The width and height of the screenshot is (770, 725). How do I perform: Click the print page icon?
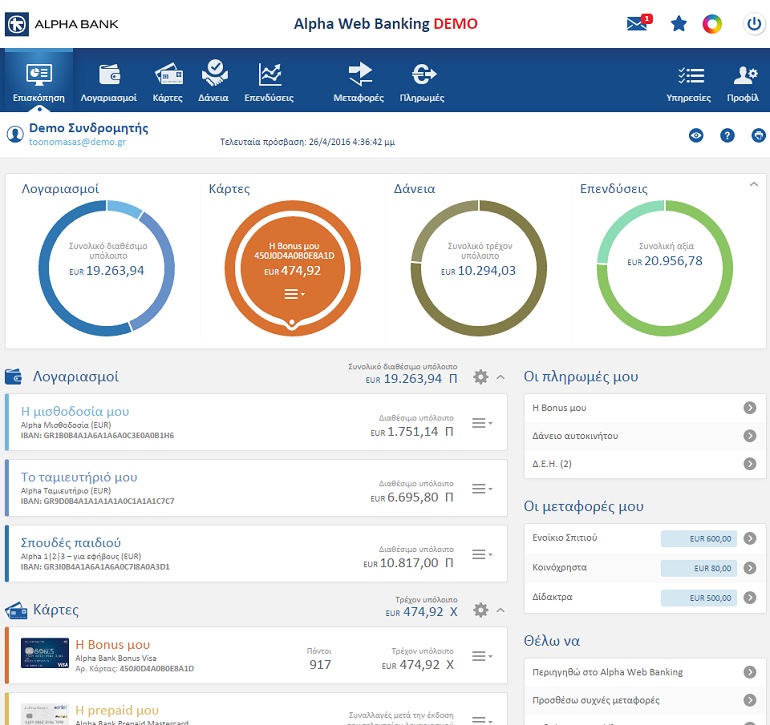(x=758, y=135)
